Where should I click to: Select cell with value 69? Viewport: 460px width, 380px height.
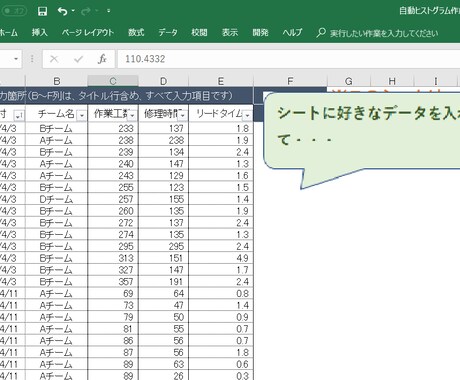click(113, 293)
